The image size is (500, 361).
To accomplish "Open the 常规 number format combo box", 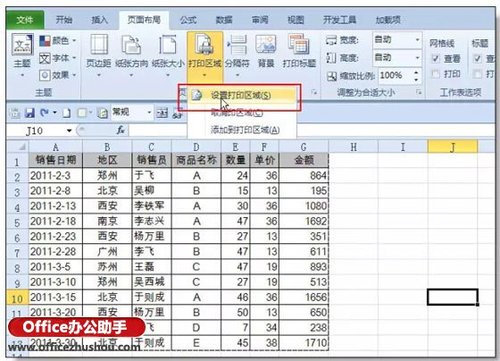I will [132, 113].
